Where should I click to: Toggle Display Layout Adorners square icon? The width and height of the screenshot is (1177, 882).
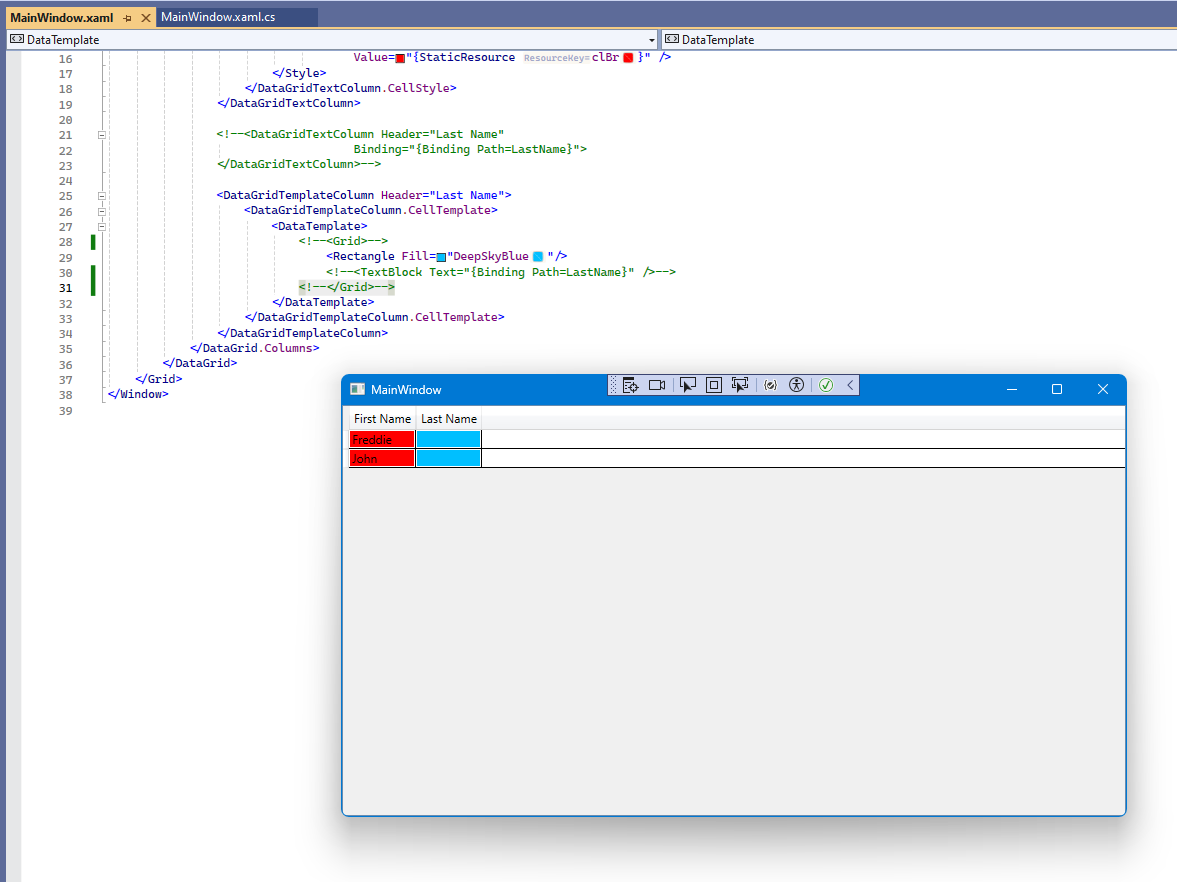tap(714, 385)
